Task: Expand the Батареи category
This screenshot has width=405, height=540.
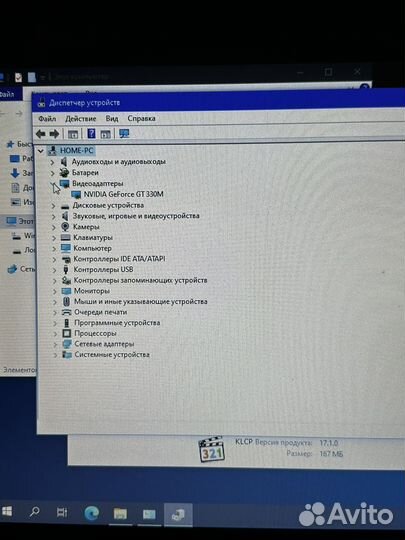Action: [52, 173]
